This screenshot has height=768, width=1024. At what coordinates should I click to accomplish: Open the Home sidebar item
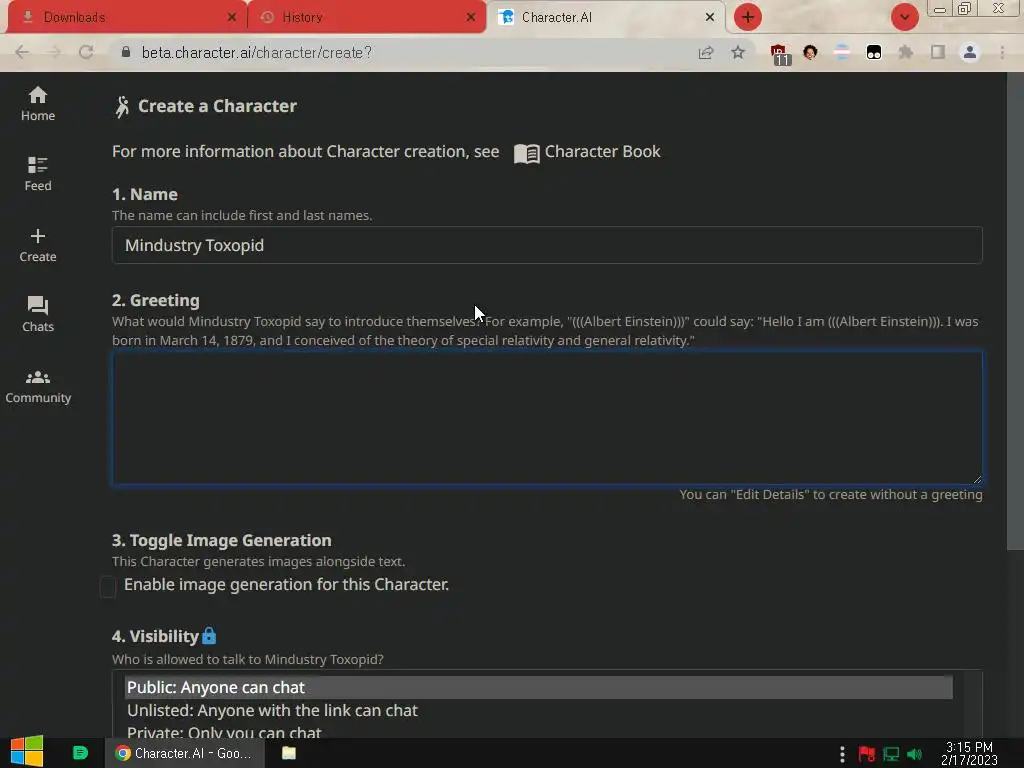(x=38, y=104)
